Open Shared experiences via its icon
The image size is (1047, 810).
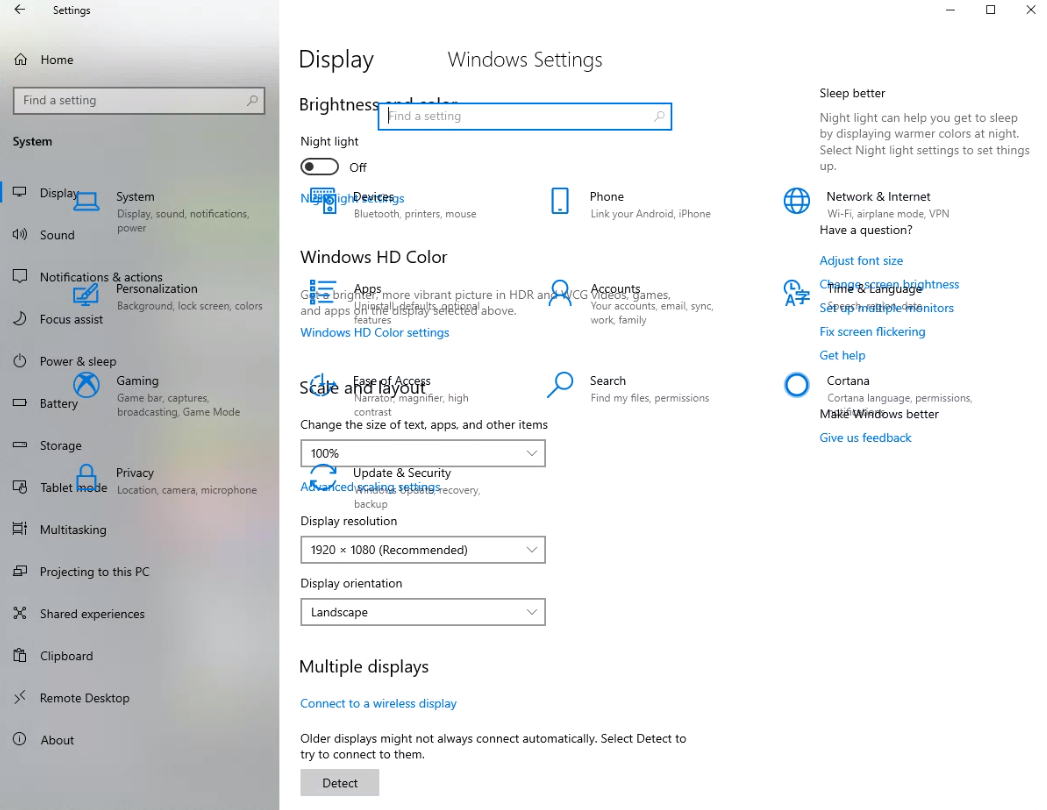coord(20,613)
